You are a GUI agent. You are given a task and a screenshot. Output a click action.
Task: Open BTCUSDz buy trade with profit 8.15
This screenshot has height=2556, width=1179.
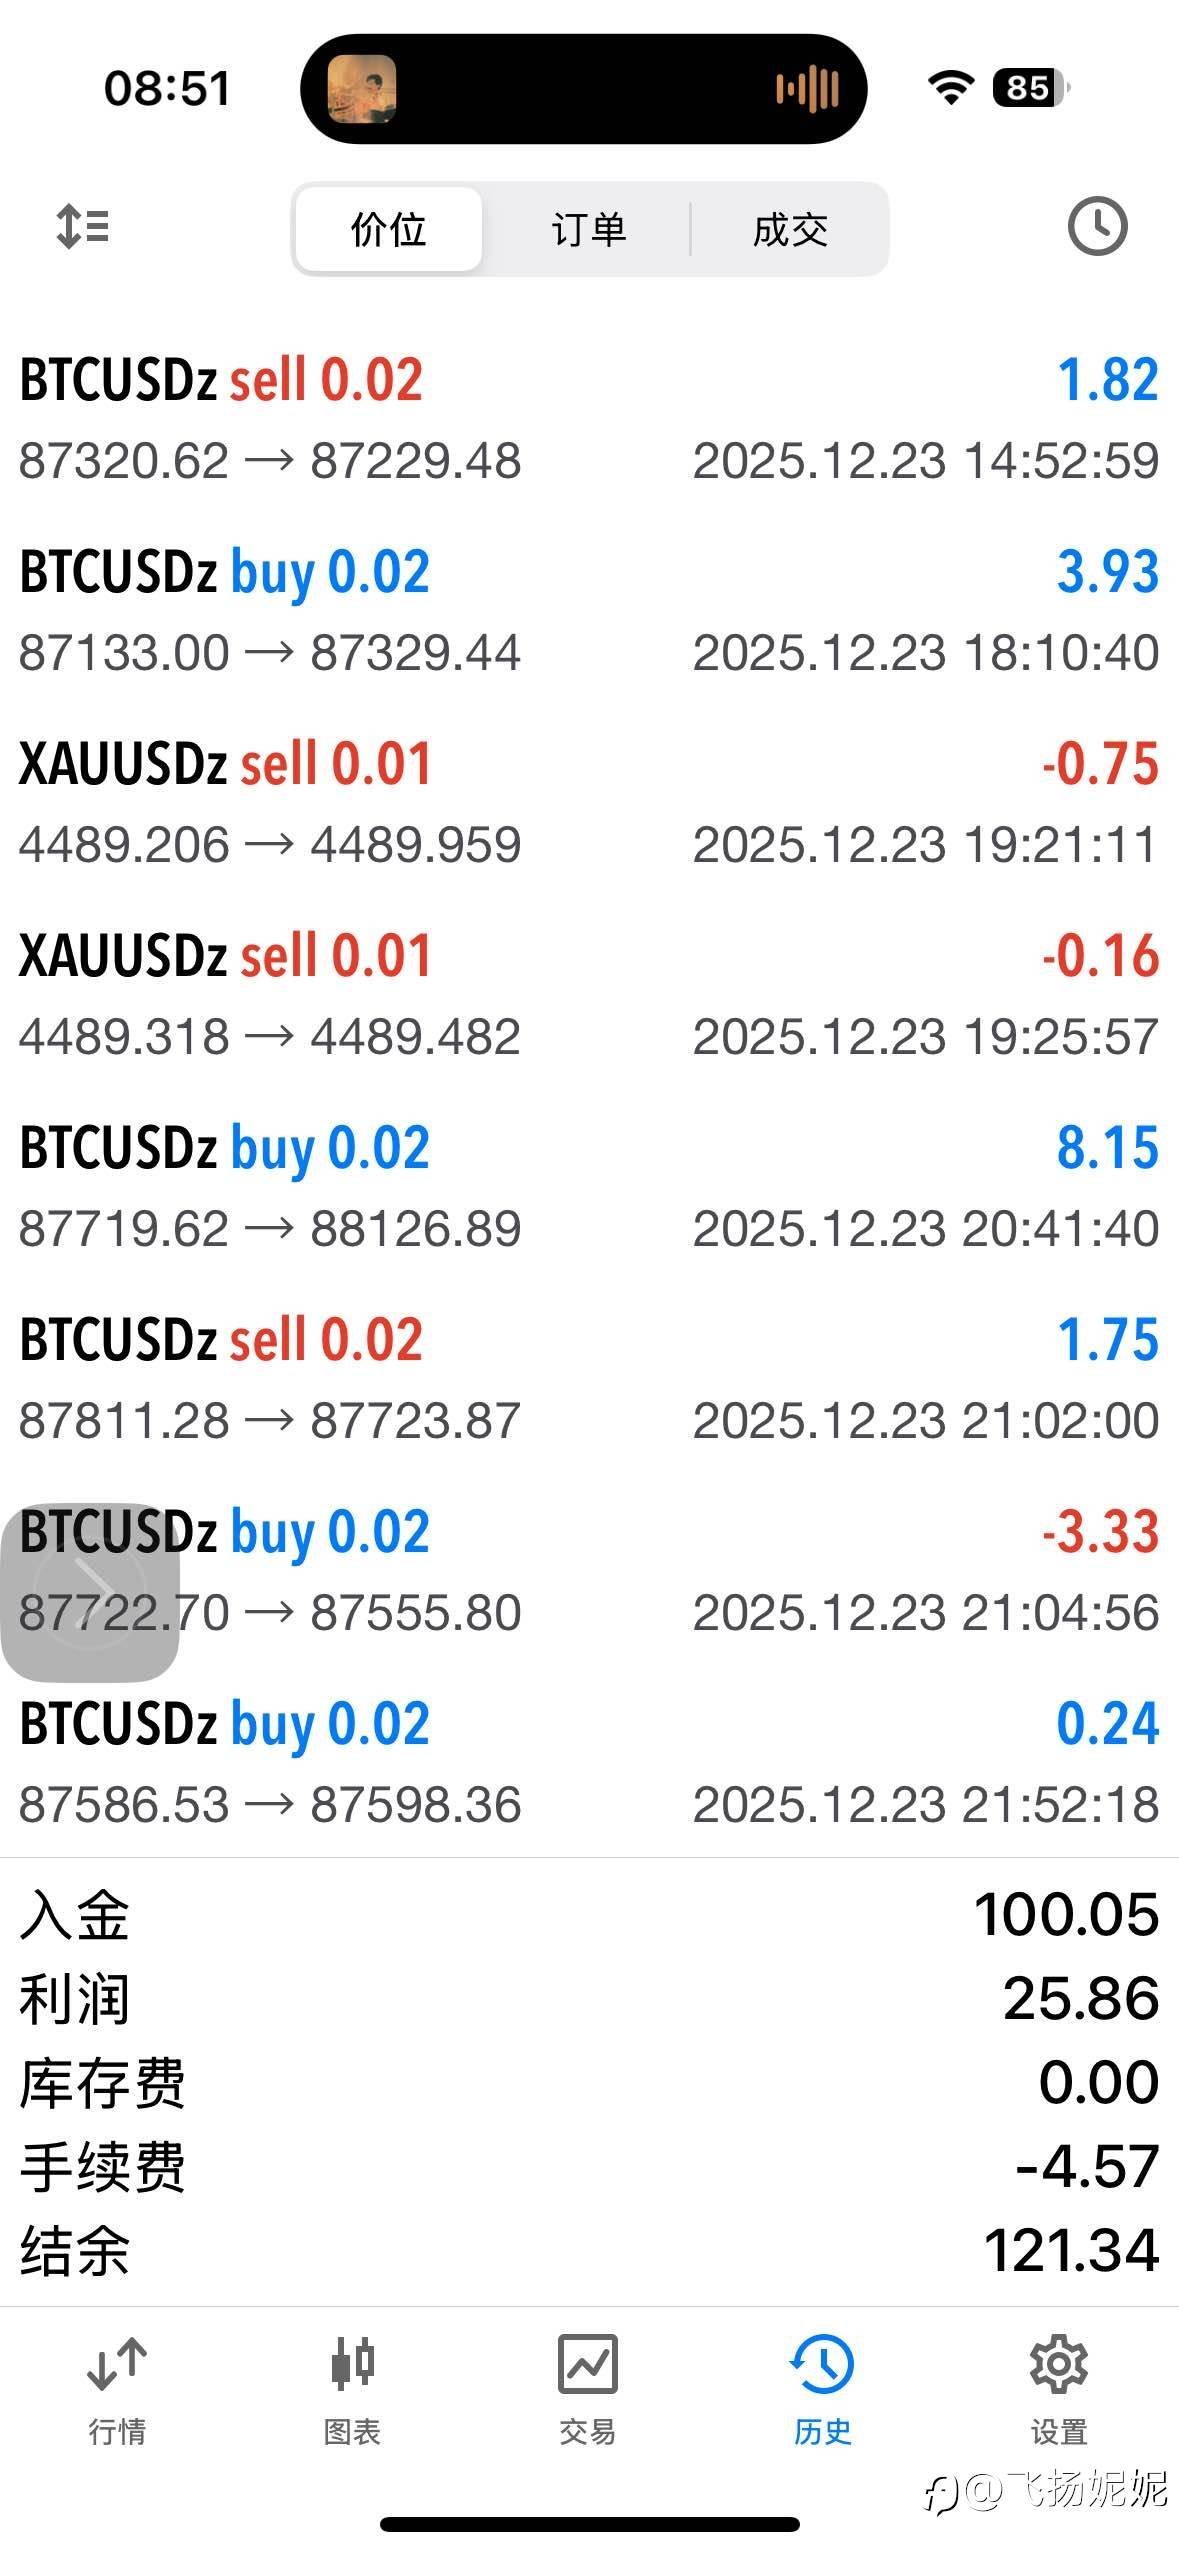coord(589,1188)
